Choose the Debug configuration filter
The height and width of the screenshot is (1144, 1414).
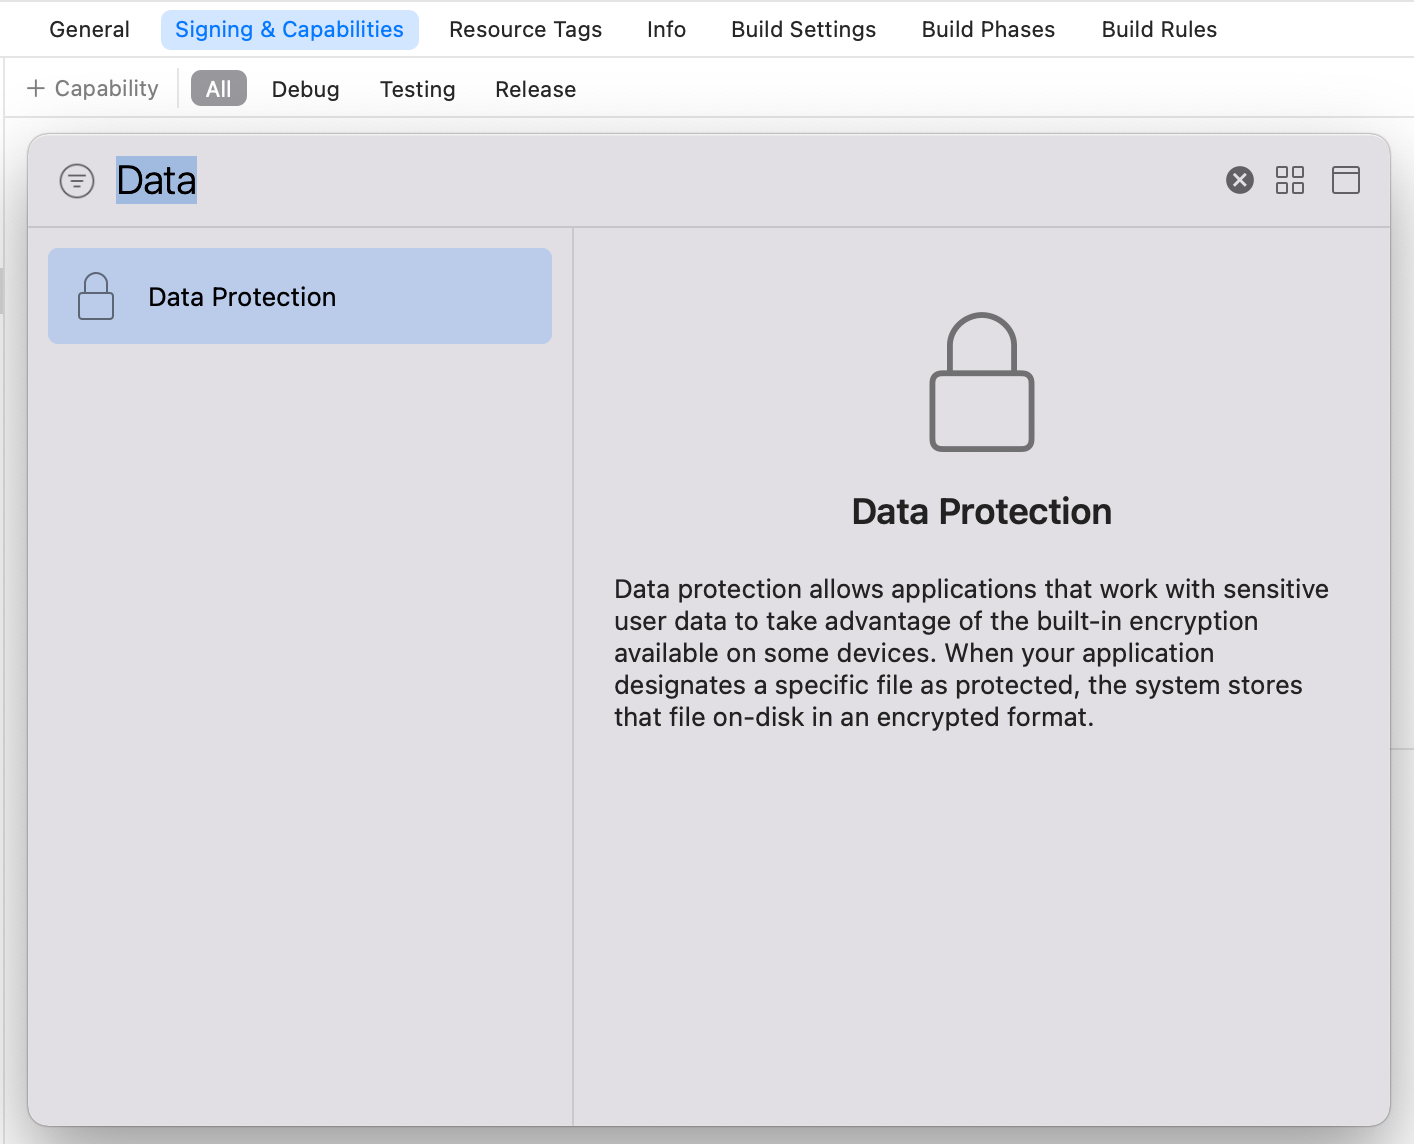coord(305,89)
